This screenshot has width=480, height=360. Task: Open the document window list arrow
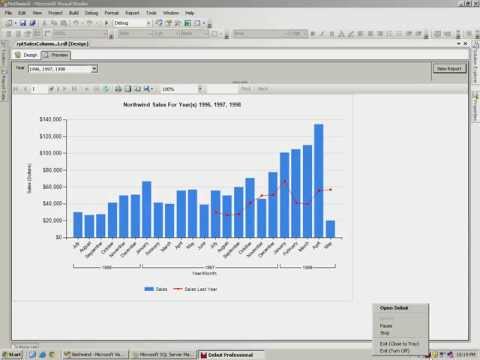point(459,44)
